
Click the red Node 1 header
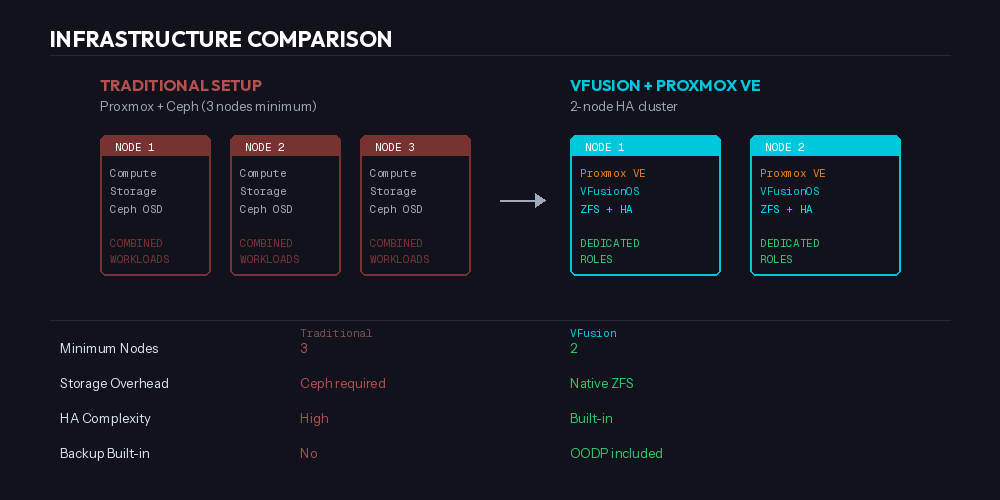155,147
